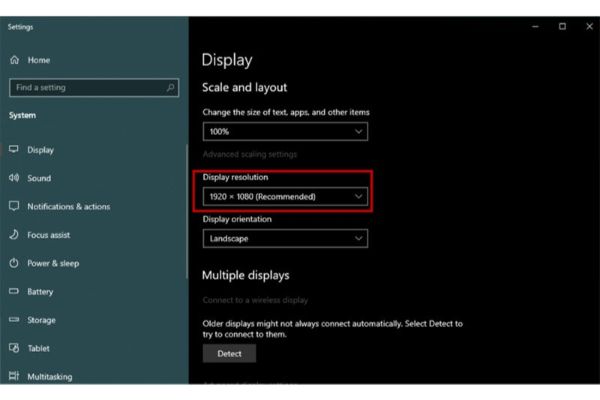
Task: Focus the Find a setting search box
Action: pyautogui.click(x=94, y=88)
